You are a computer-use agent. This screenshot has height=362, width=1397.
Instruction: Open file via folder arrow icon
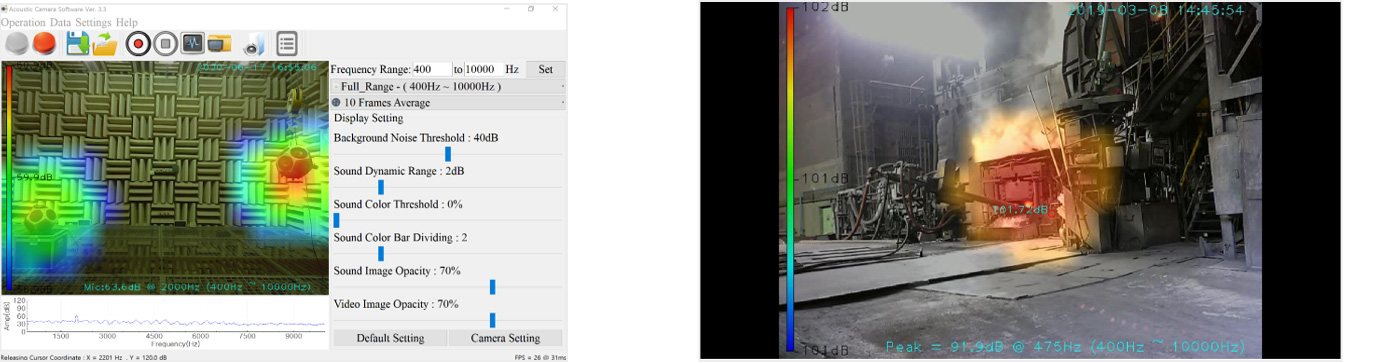105,44
